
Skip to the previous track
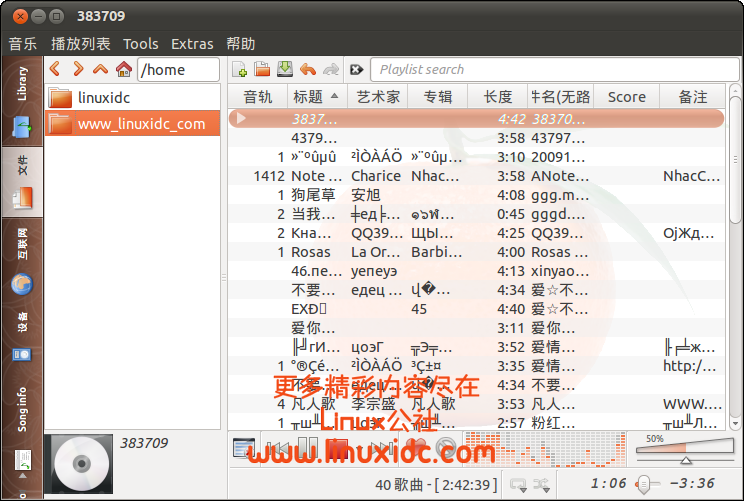tap(278, 448)
